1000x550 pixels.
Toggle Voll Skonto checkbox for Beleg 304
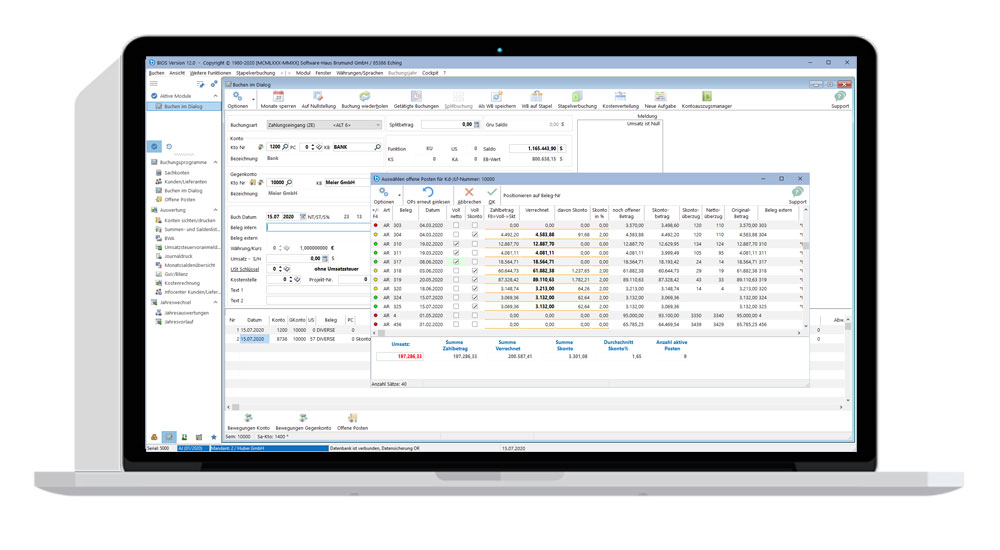pyautogui.click(x=474, y=234)
